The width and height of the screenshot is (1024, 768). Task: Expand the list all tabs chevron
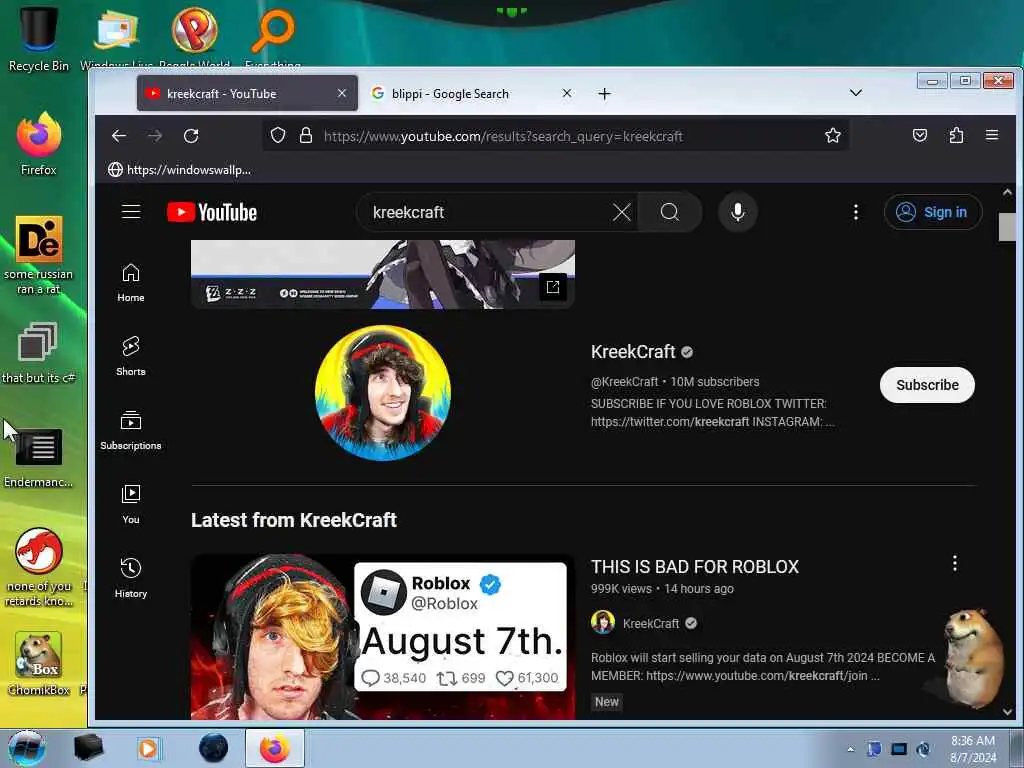pos(856,93)
